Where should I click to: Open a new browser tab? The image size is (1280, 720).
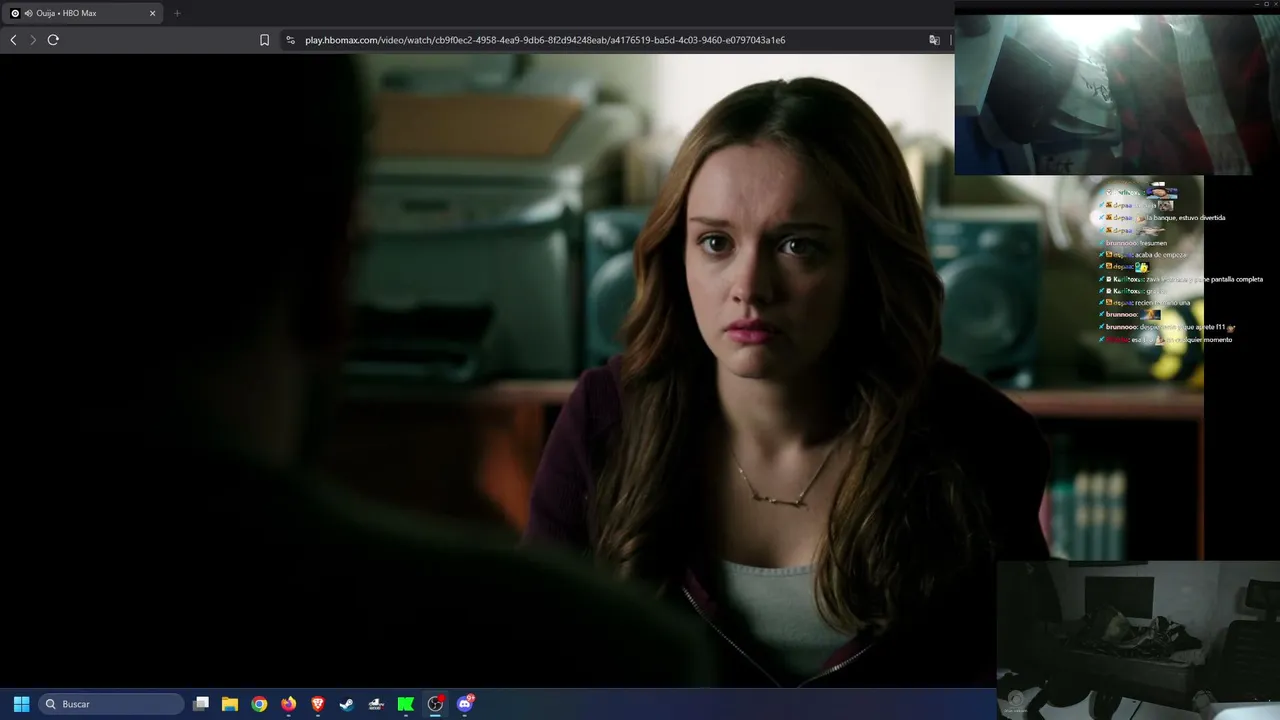177,13
